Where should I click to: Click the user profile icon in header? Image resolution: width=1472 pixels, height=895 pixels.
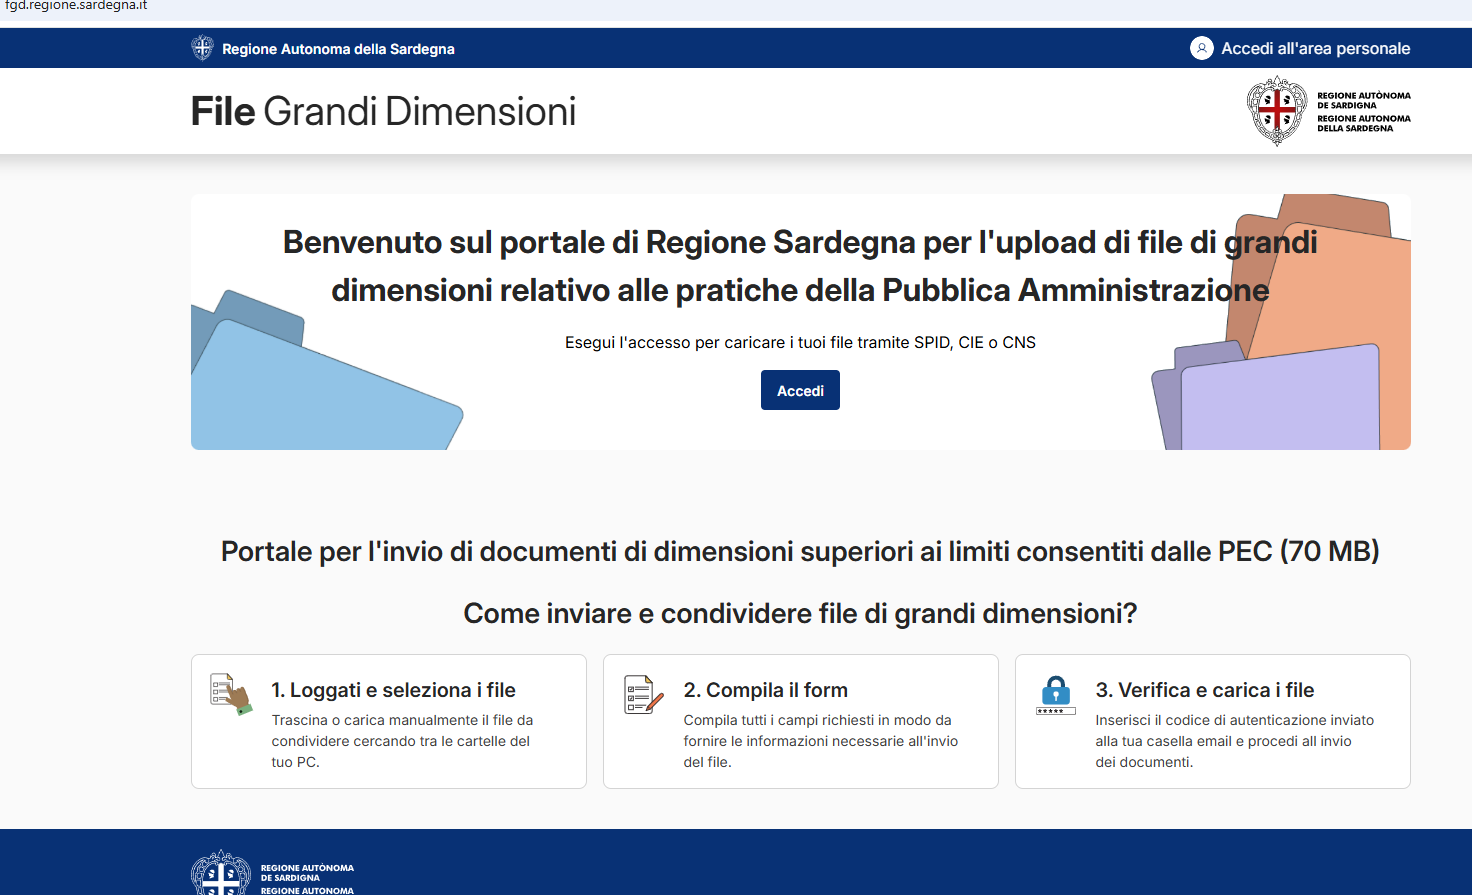tap(1201, 48)
